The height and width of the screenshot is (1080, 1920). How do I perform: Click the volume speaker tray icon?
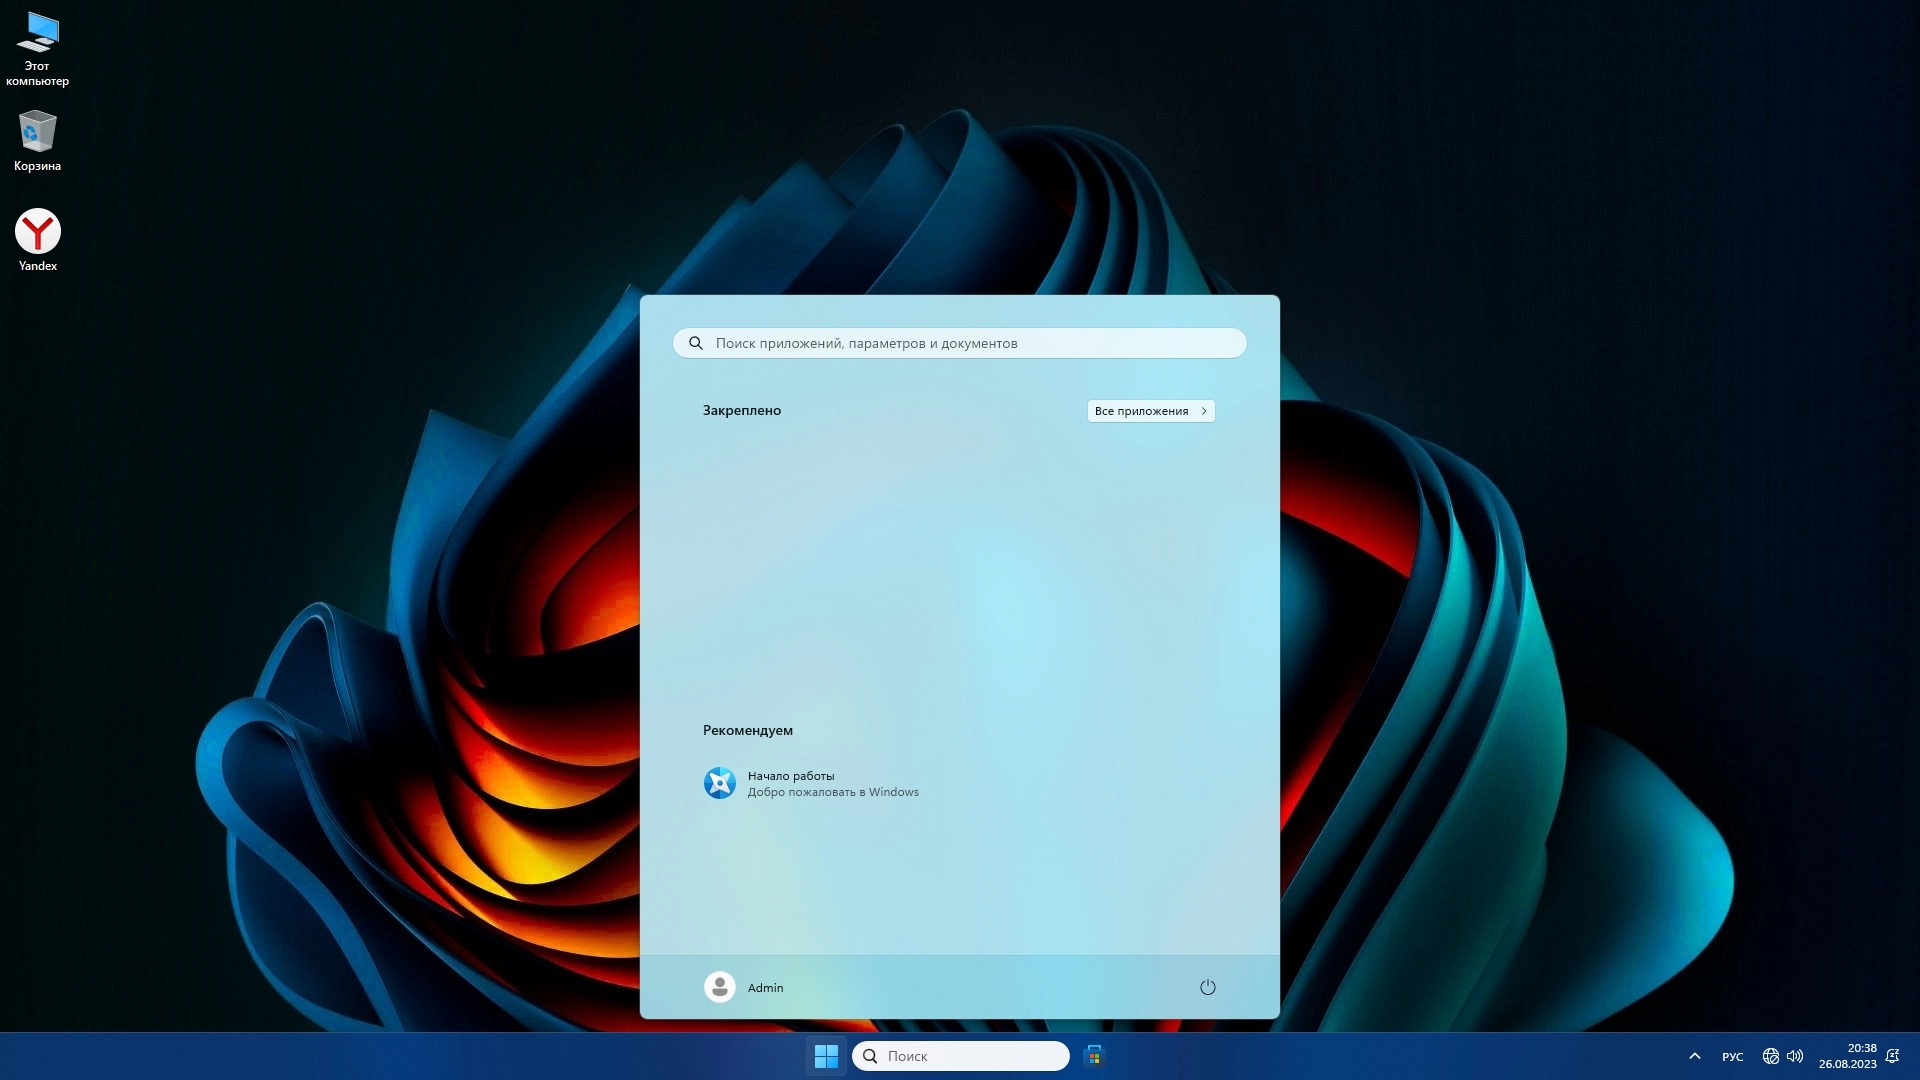[x=1795, y=1056]
